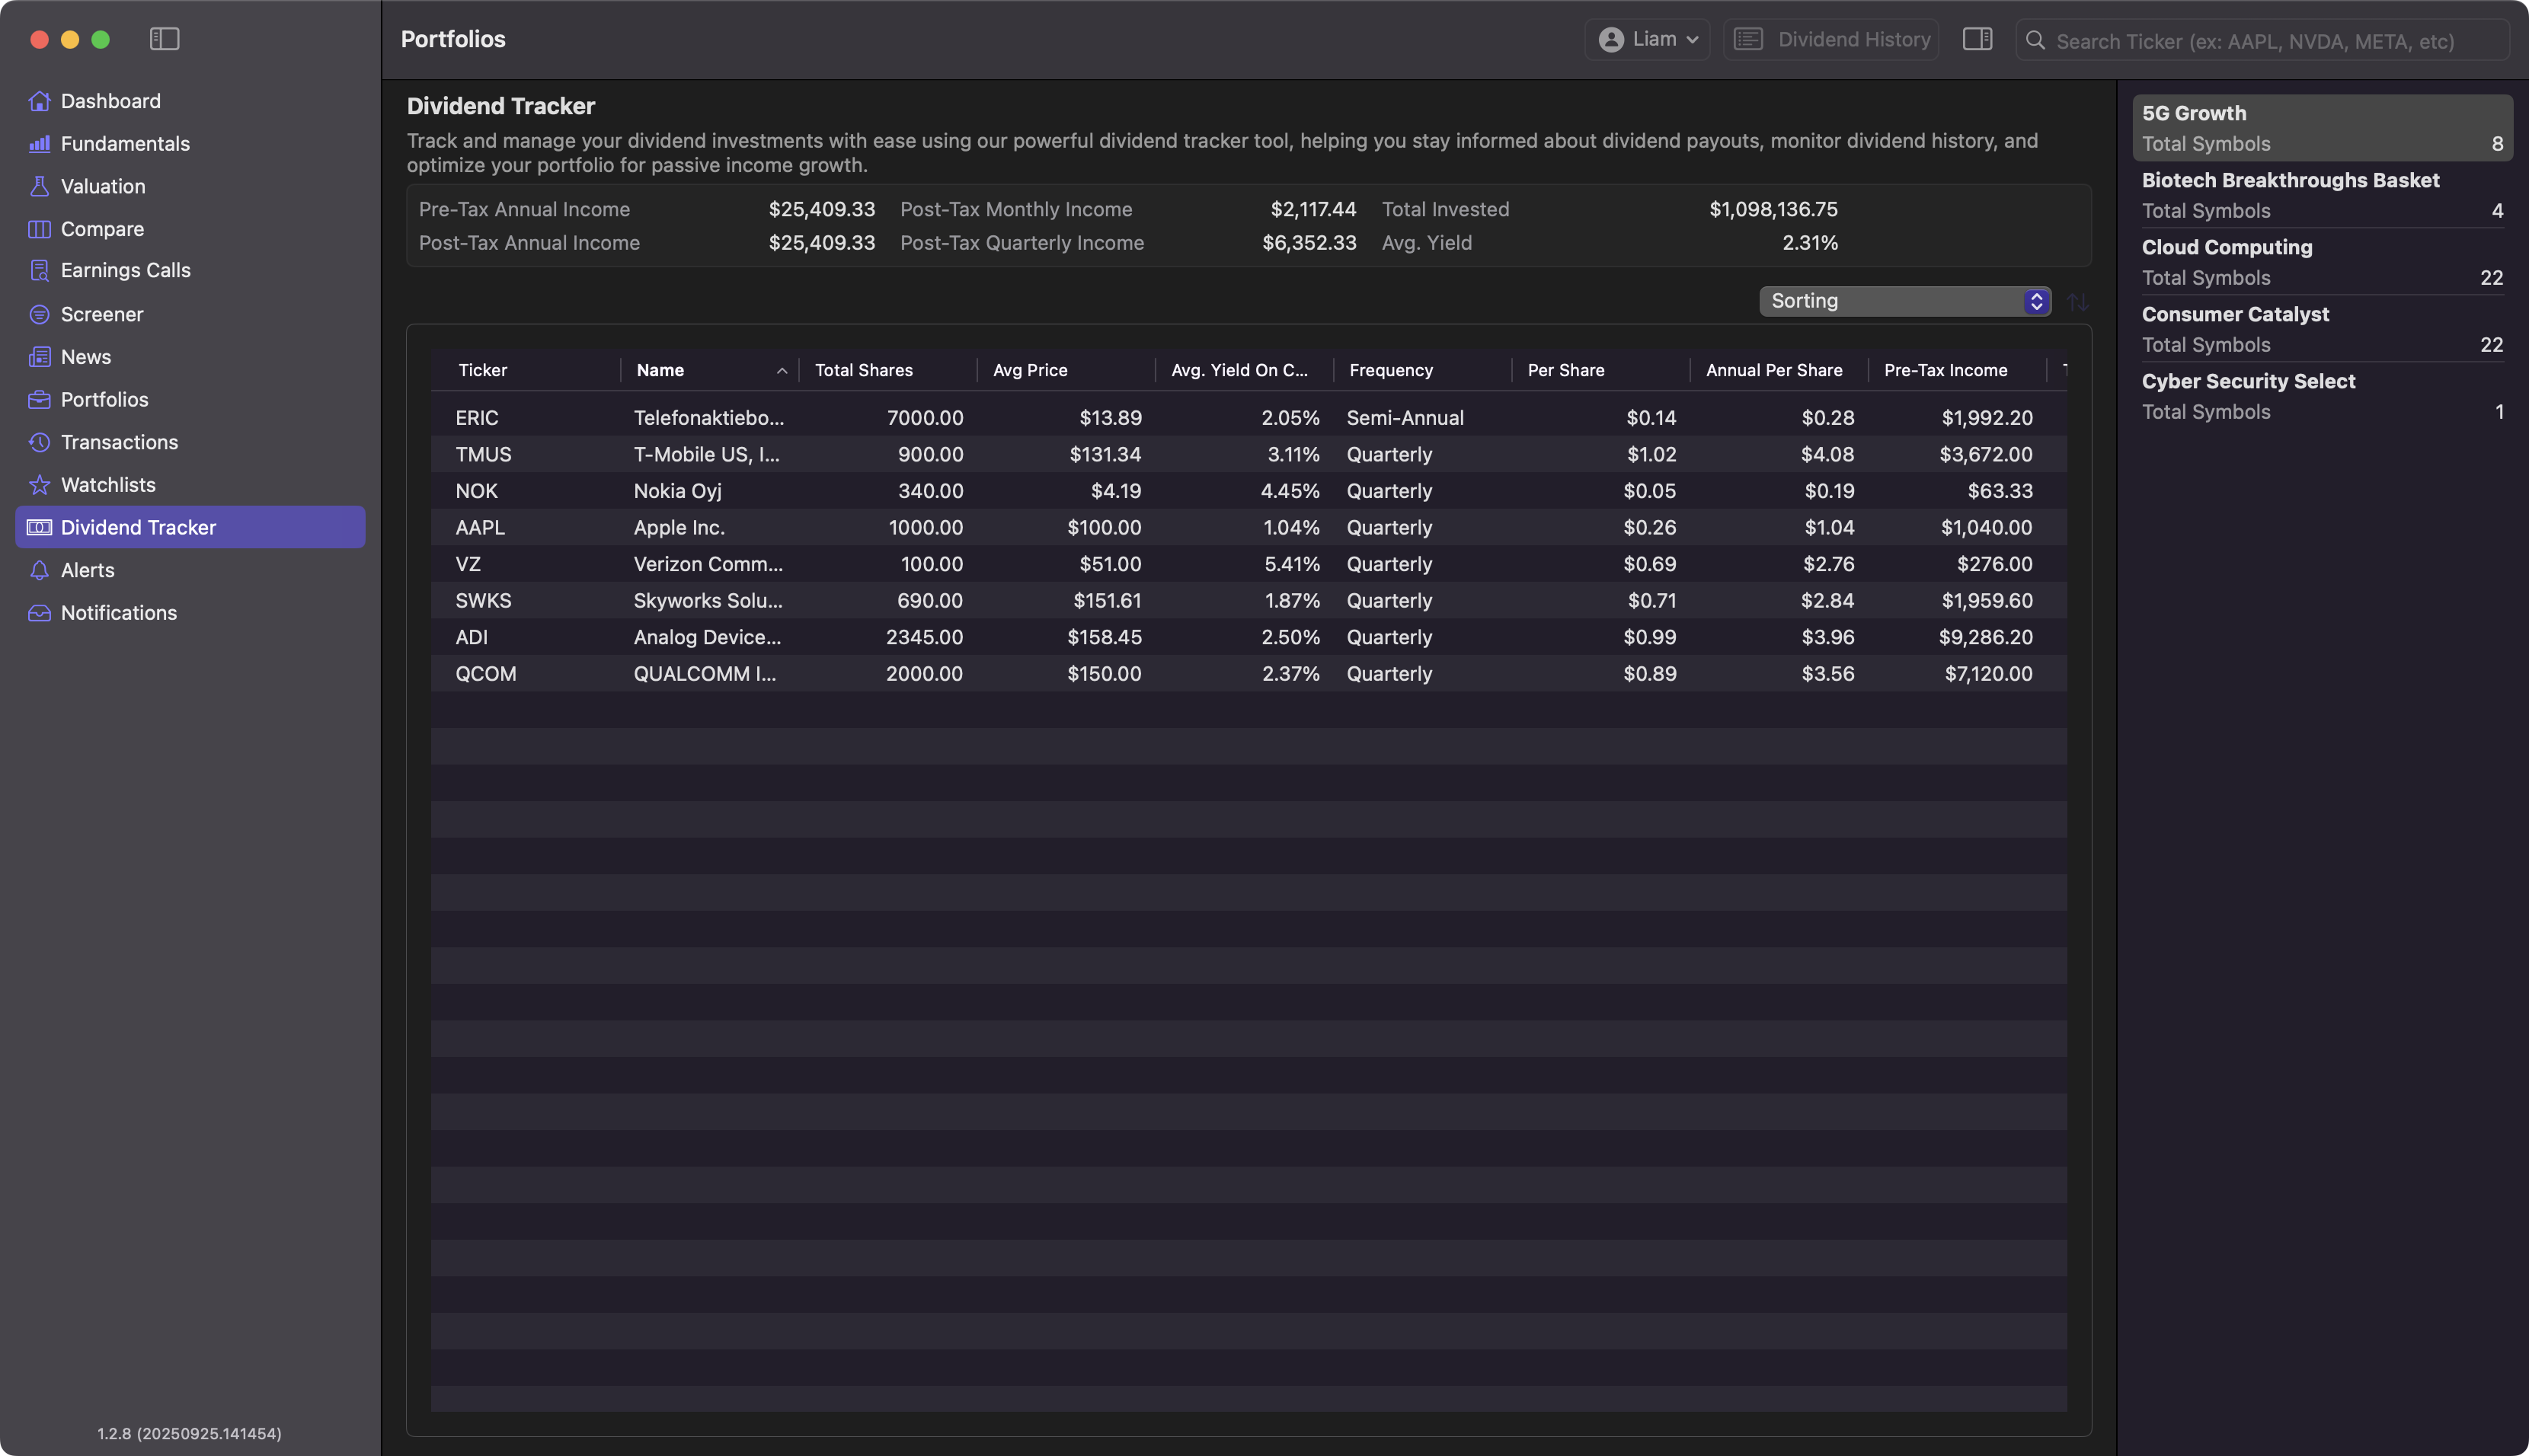Open the Sorting dropdown
Viewport: 2529px width, 1456px height.
pyautogui.click(x=1904, y=301)
